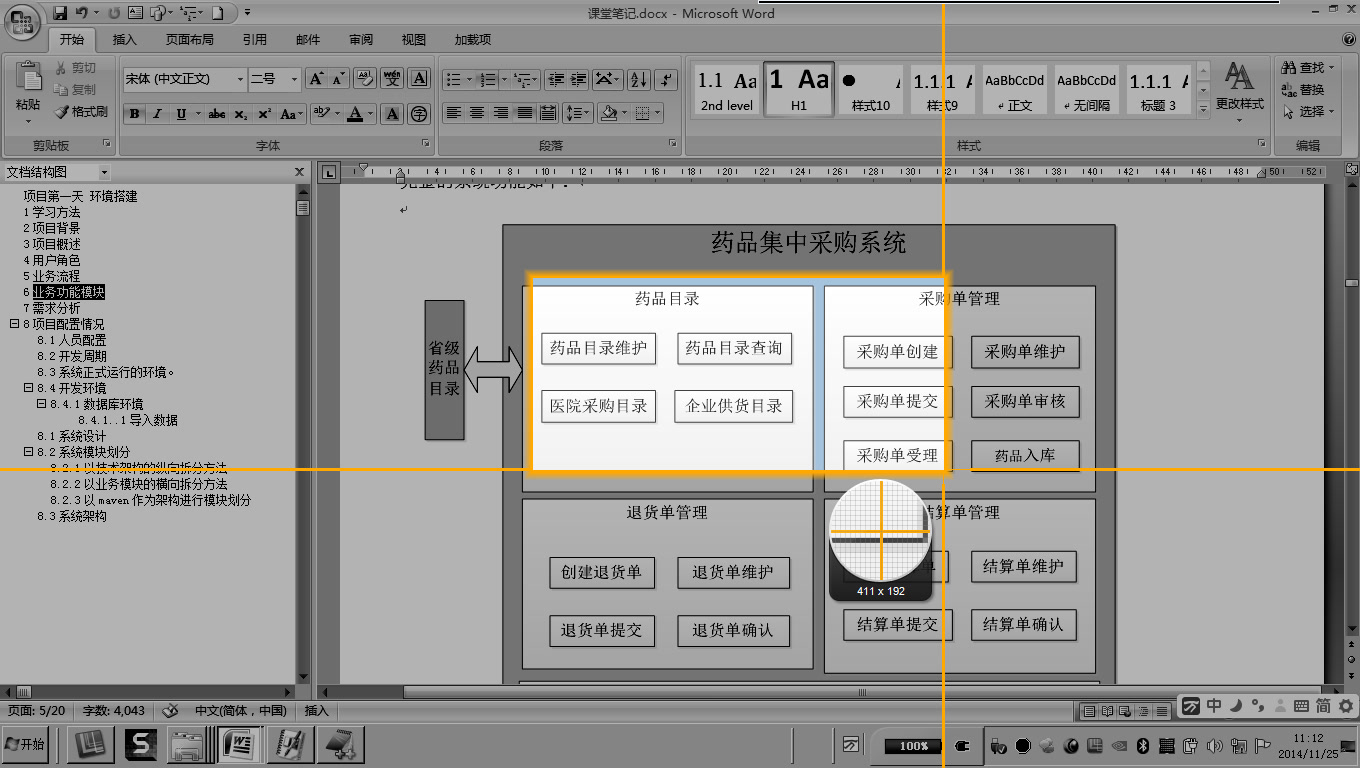Click the Bluetooth tray icon
This screenshot has width=1360, height=768.
(1144, 746)
